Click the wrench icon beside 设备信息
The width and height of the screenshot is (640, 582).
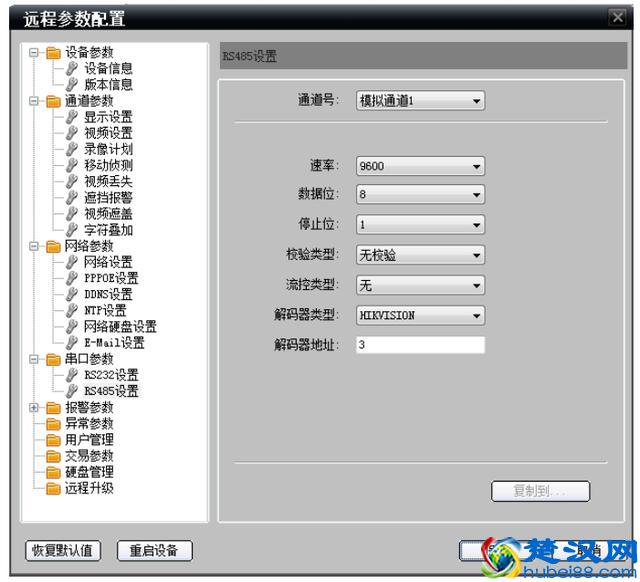[72, 68]
